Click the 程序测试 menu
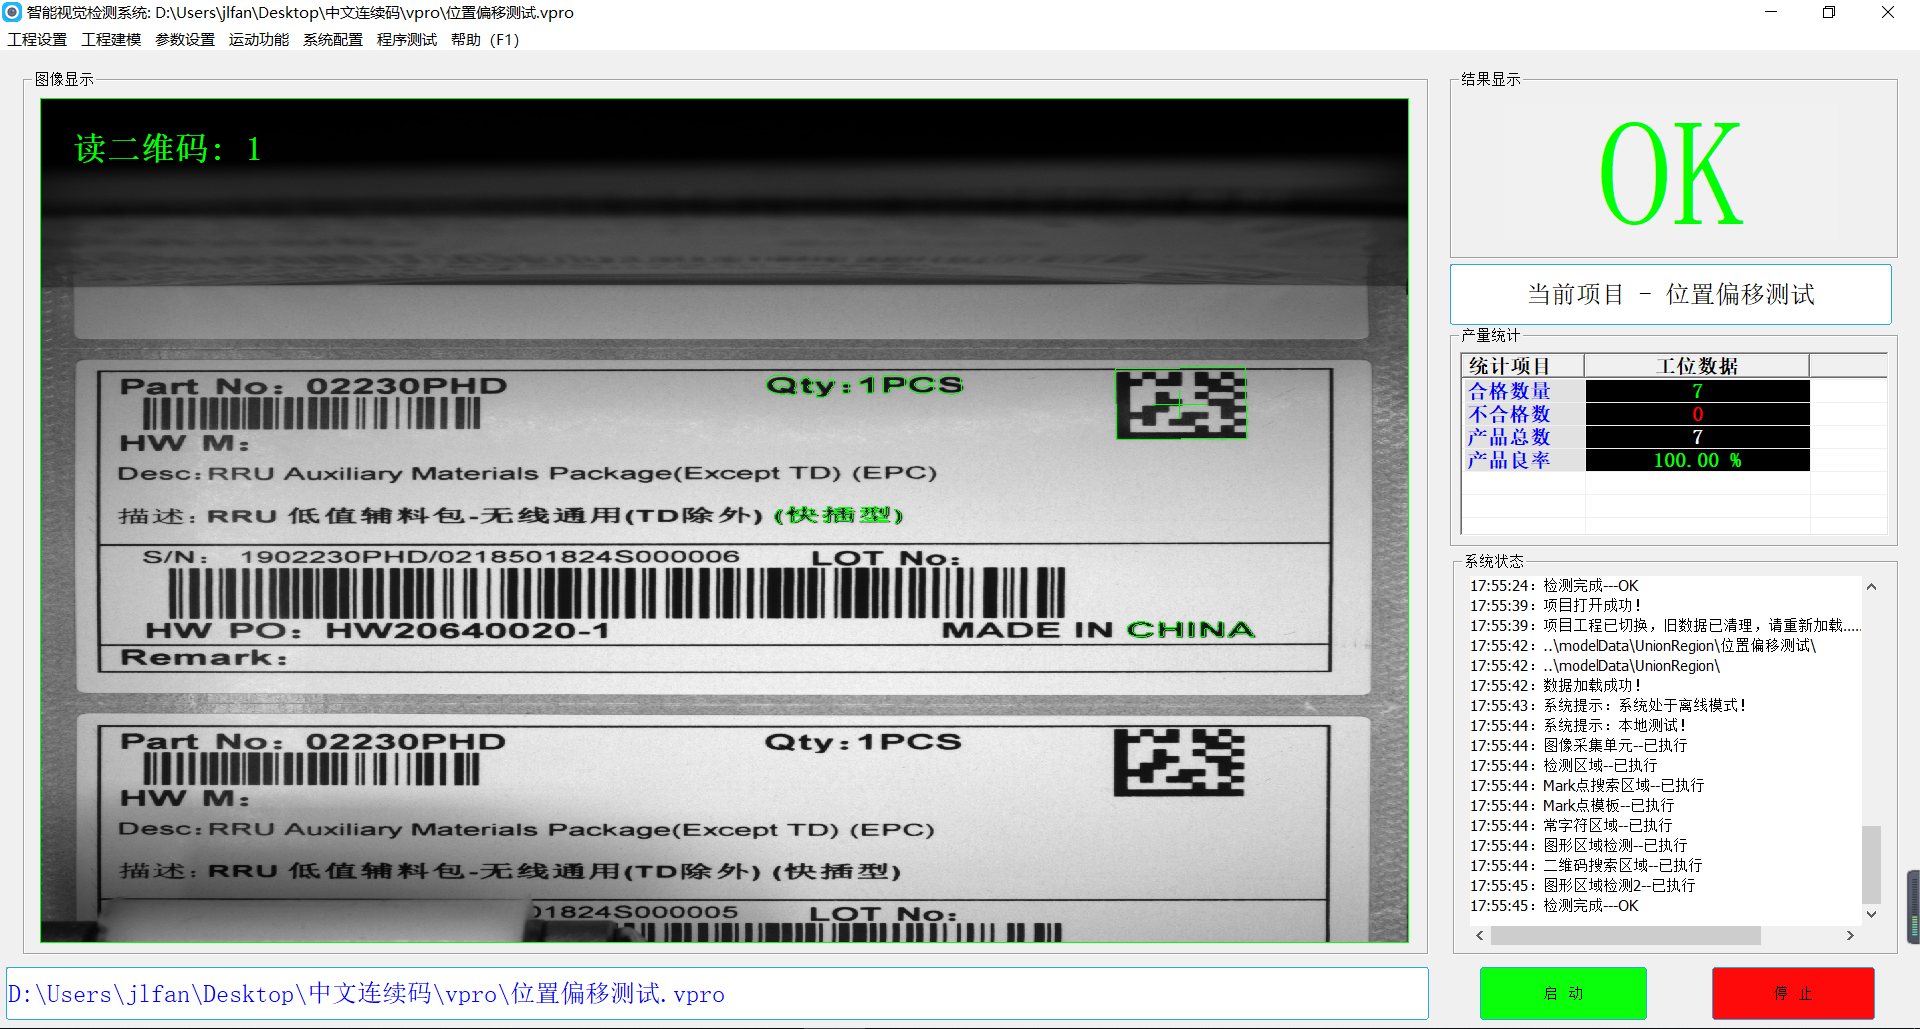 pos(407,40)
